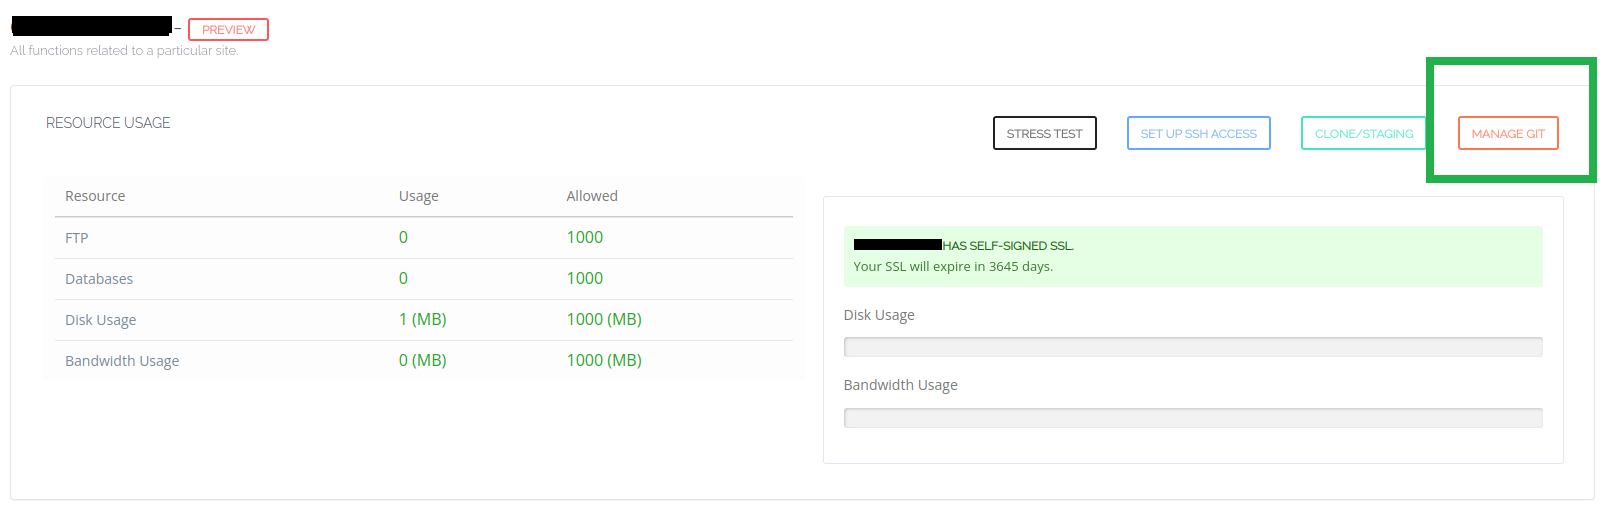The image size is (1603, 509).
Task: Click the Disk Usage progress bar
Action: [1192, 347]
